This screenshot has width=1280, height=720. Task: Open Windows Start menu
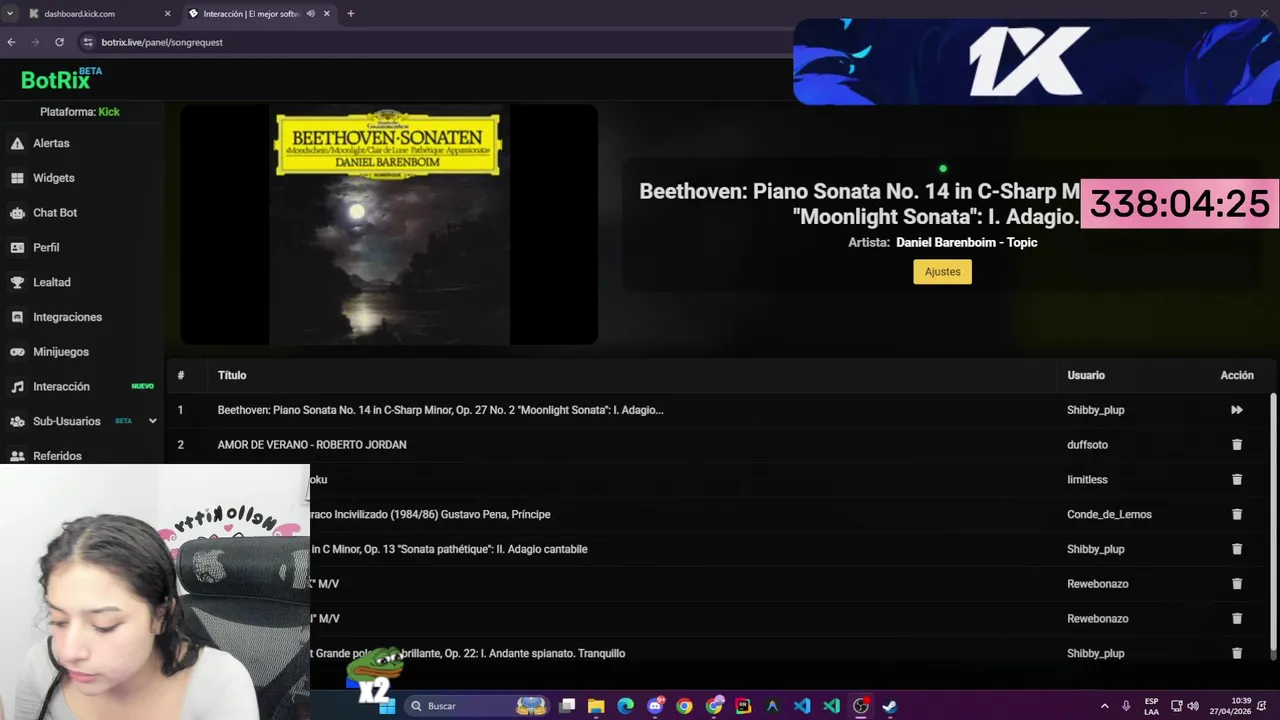387,706
